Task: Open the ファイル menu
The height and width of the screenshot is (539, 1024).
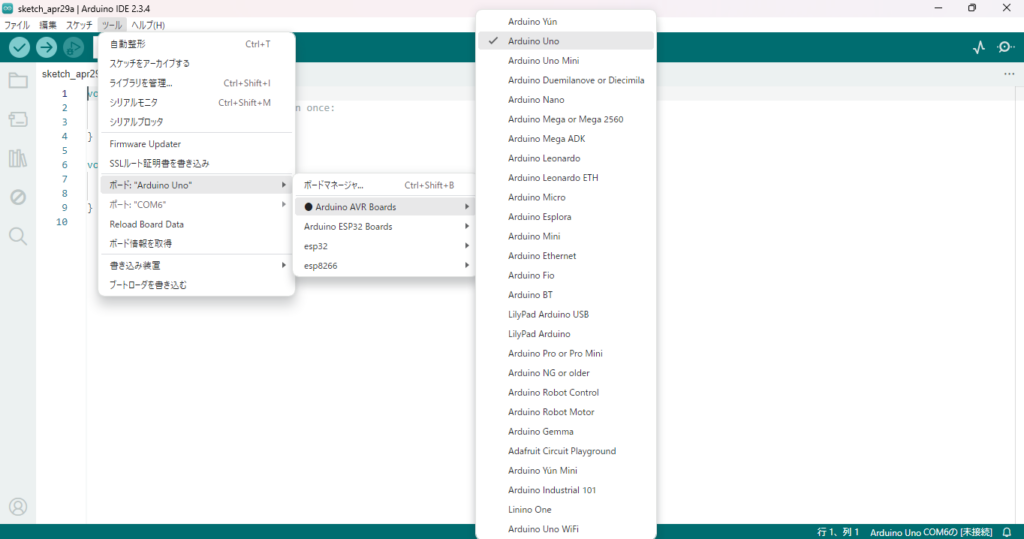Action: click(17, 25)
